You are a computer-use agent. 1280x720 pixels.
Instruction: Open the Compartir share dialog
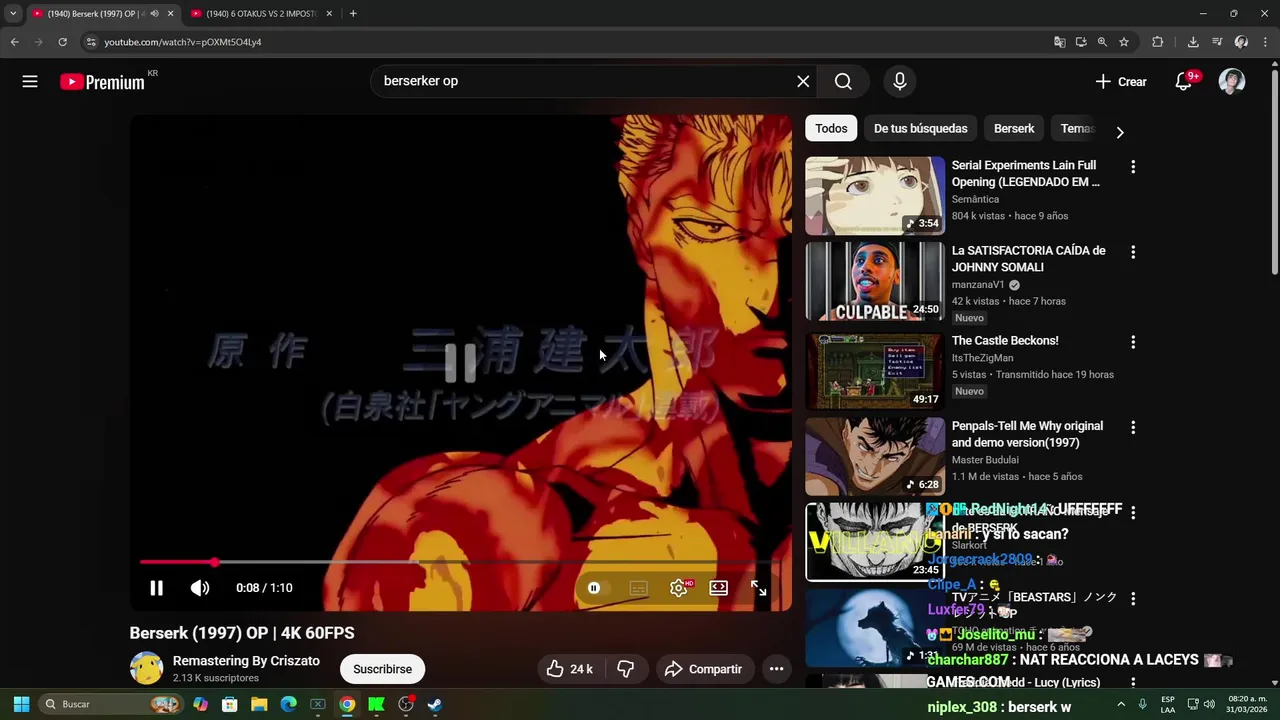coord(703,669)
